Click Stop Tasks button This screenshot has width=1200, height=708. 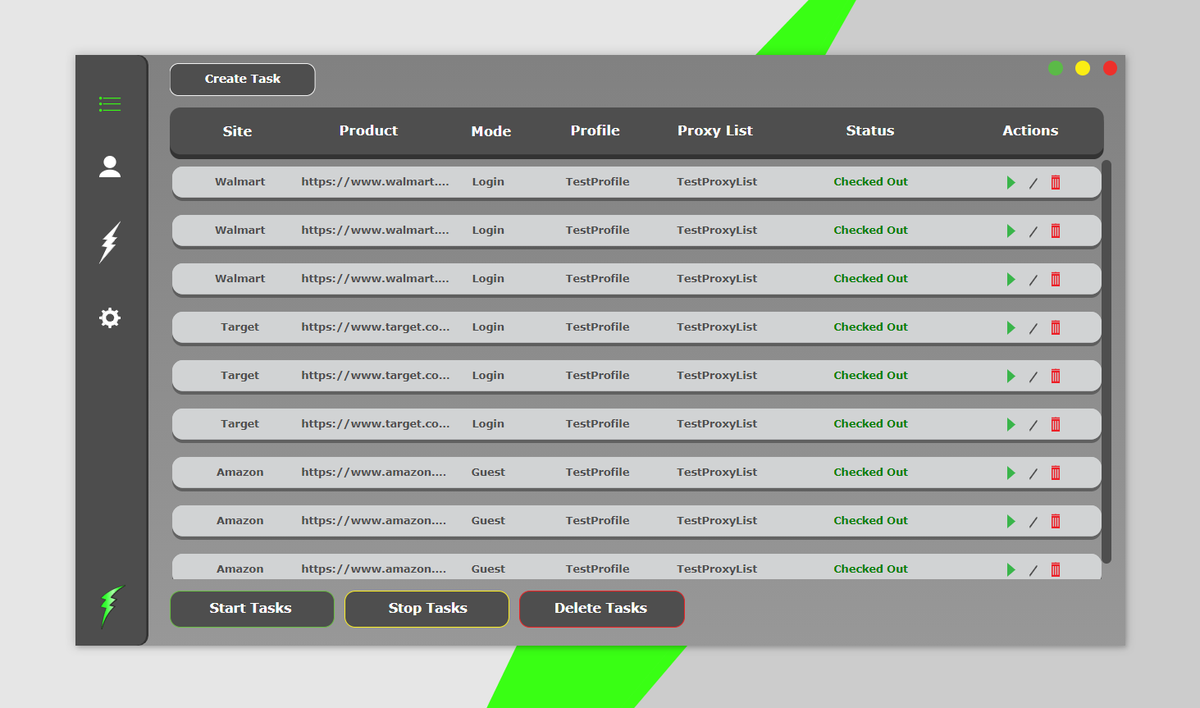427,608
